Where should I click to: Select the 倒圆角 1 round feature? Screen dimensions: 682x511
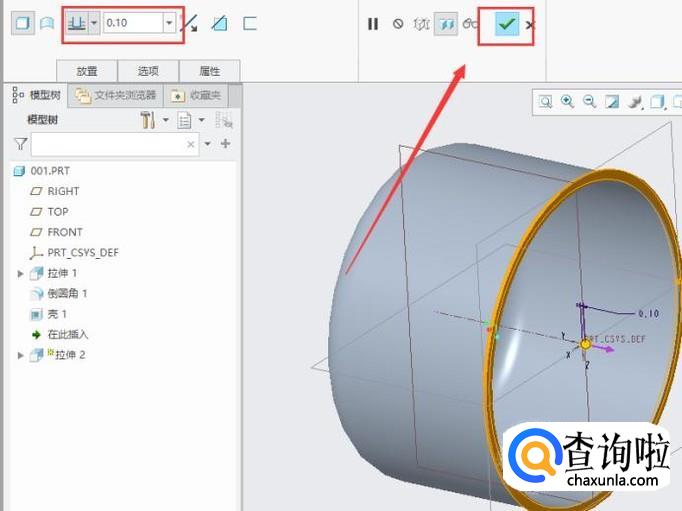coord(58,294)
